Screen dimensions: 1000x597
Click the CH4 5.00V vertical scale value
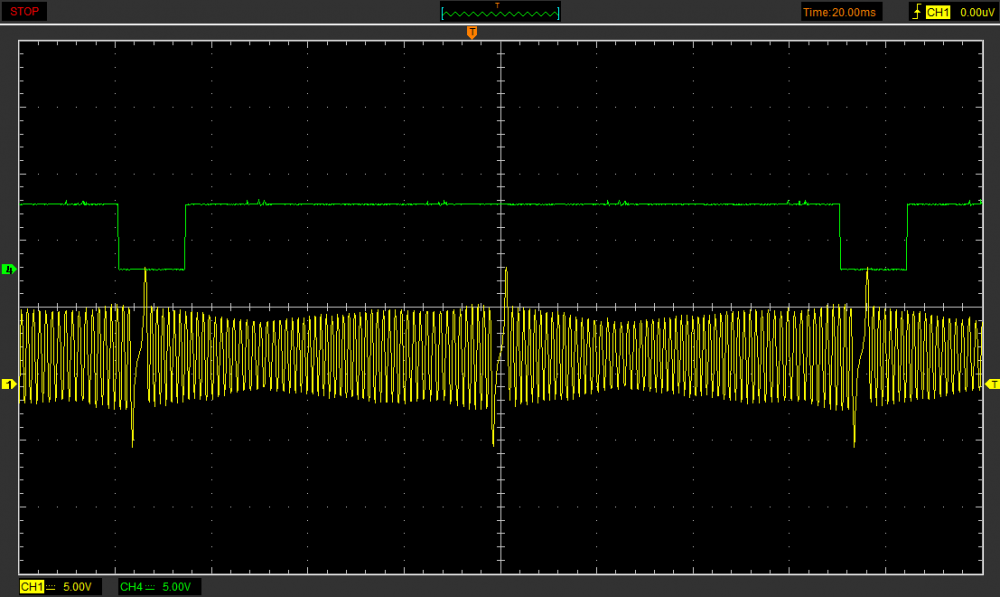[178, 586]
